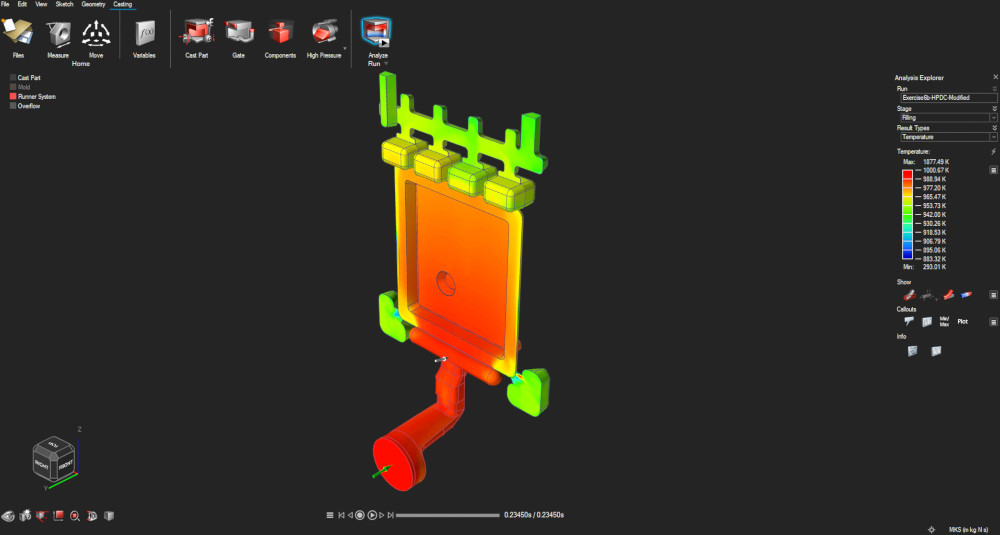Image resolution: width=1000 pixels, height=535 pixels.
Task: Open the View menu
Action: [x=41, y=4]
